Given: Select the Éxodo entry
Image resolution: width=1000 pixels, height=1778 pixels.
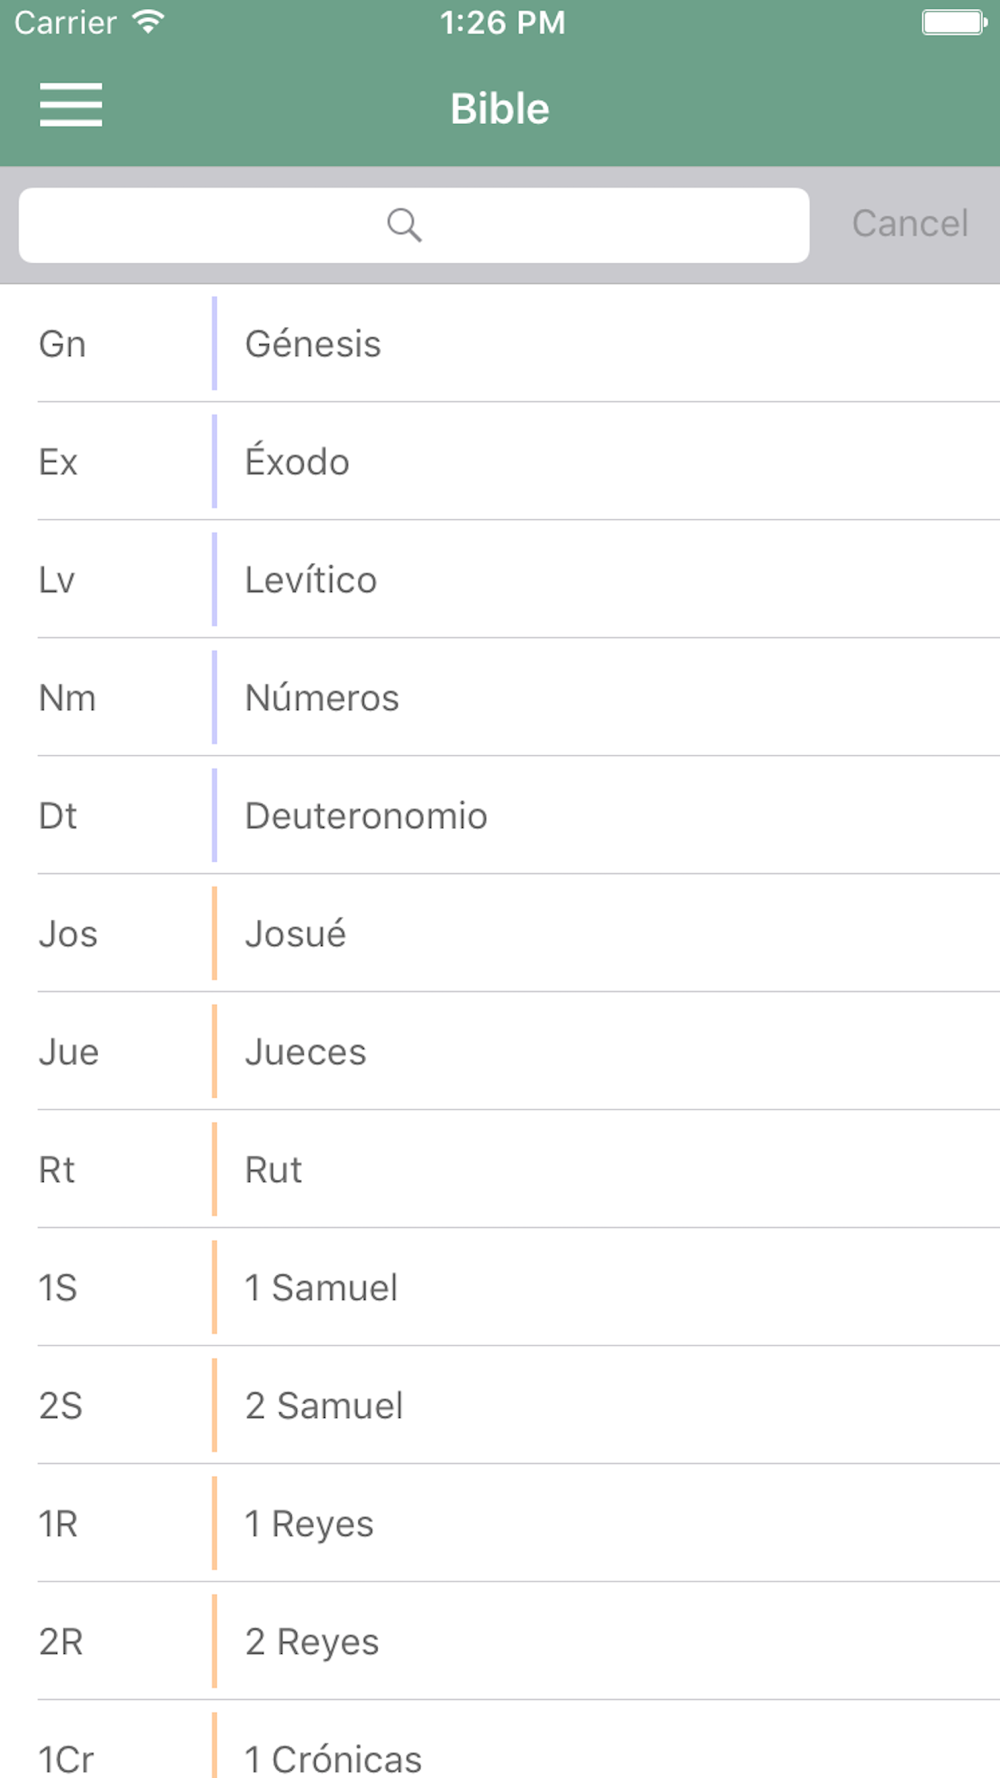Looking at the screenshot, I should [500, 462].
